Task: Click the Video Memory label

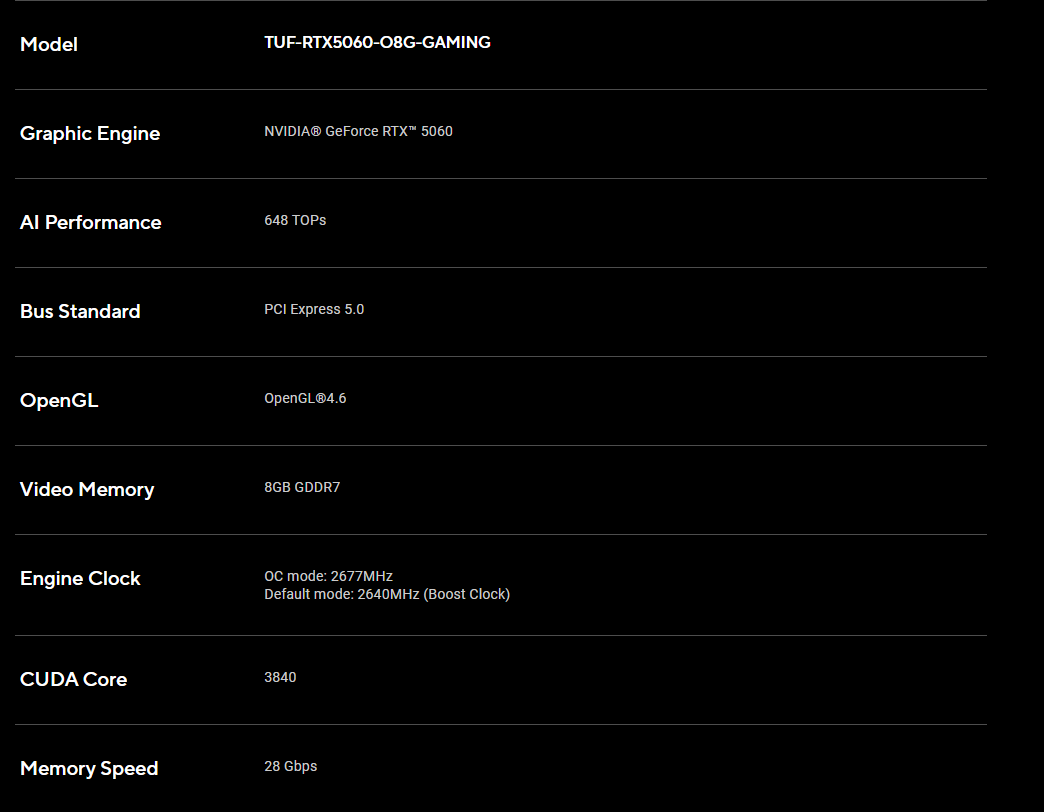Action: coord(87,489)
